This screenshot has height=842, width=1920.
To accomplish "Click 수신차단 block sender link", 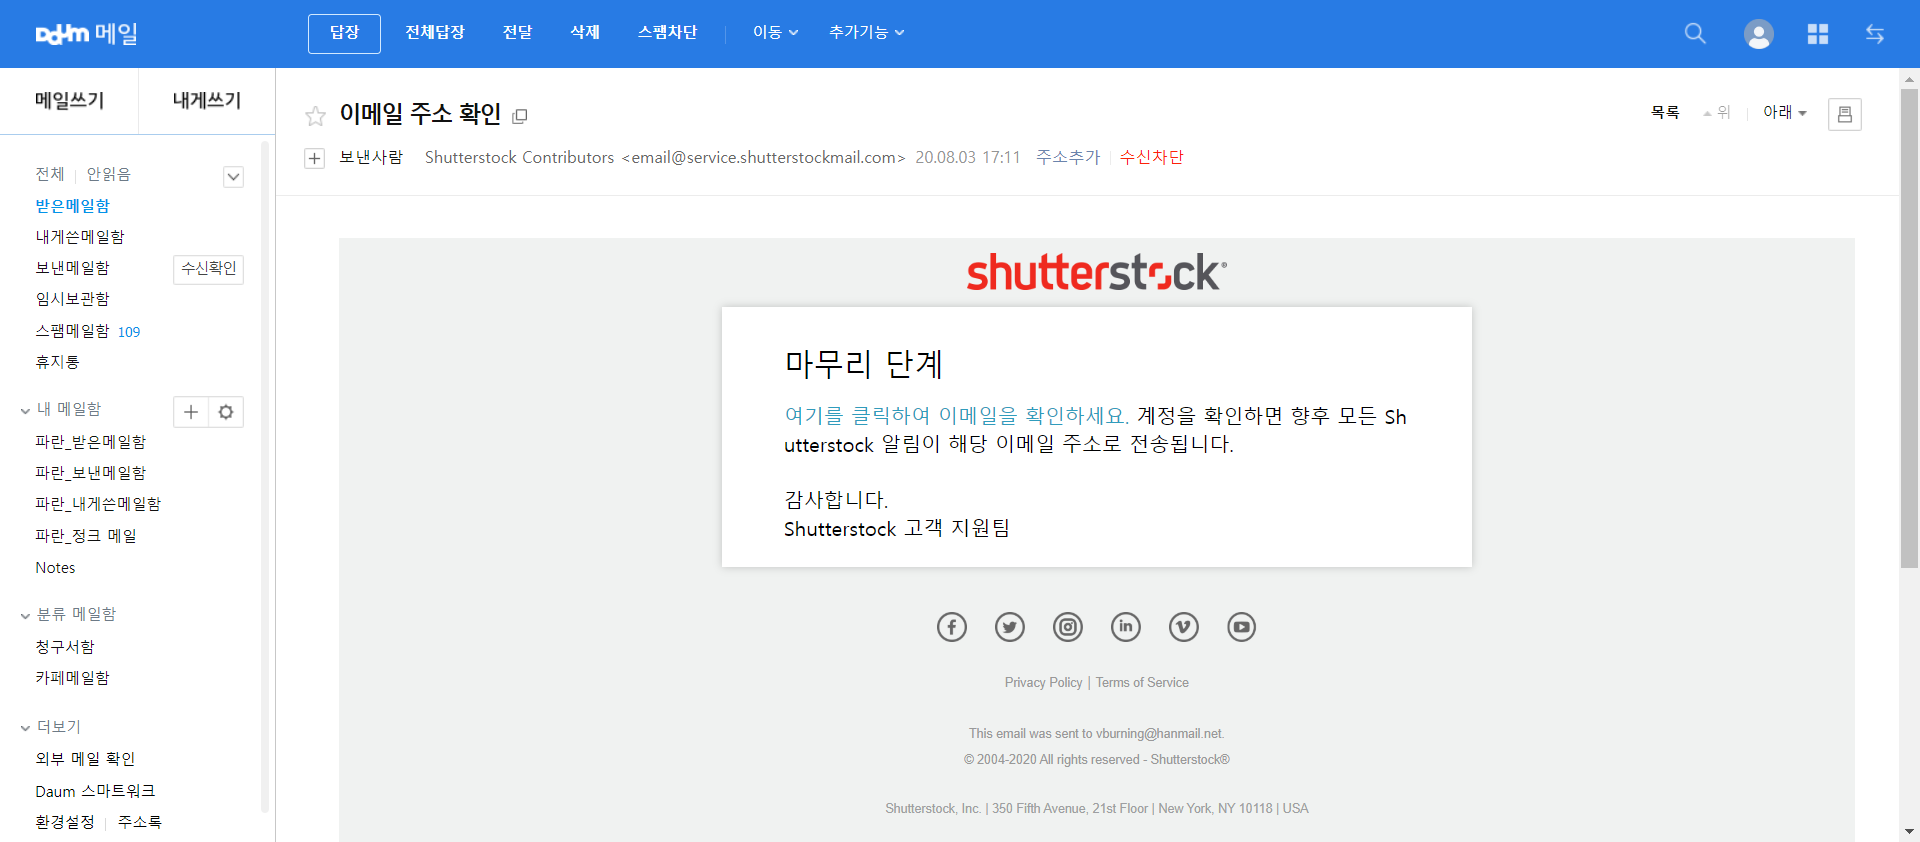I will (x=1151, y=157).
